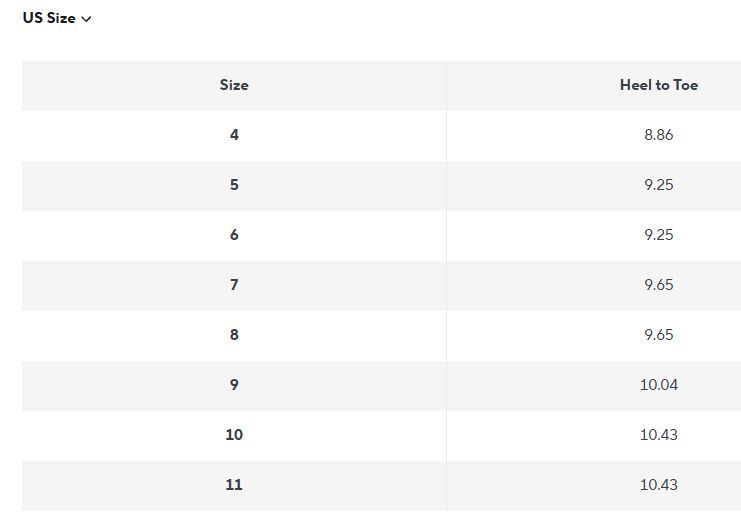Select size 8 in the table

[x=234, y=335]
